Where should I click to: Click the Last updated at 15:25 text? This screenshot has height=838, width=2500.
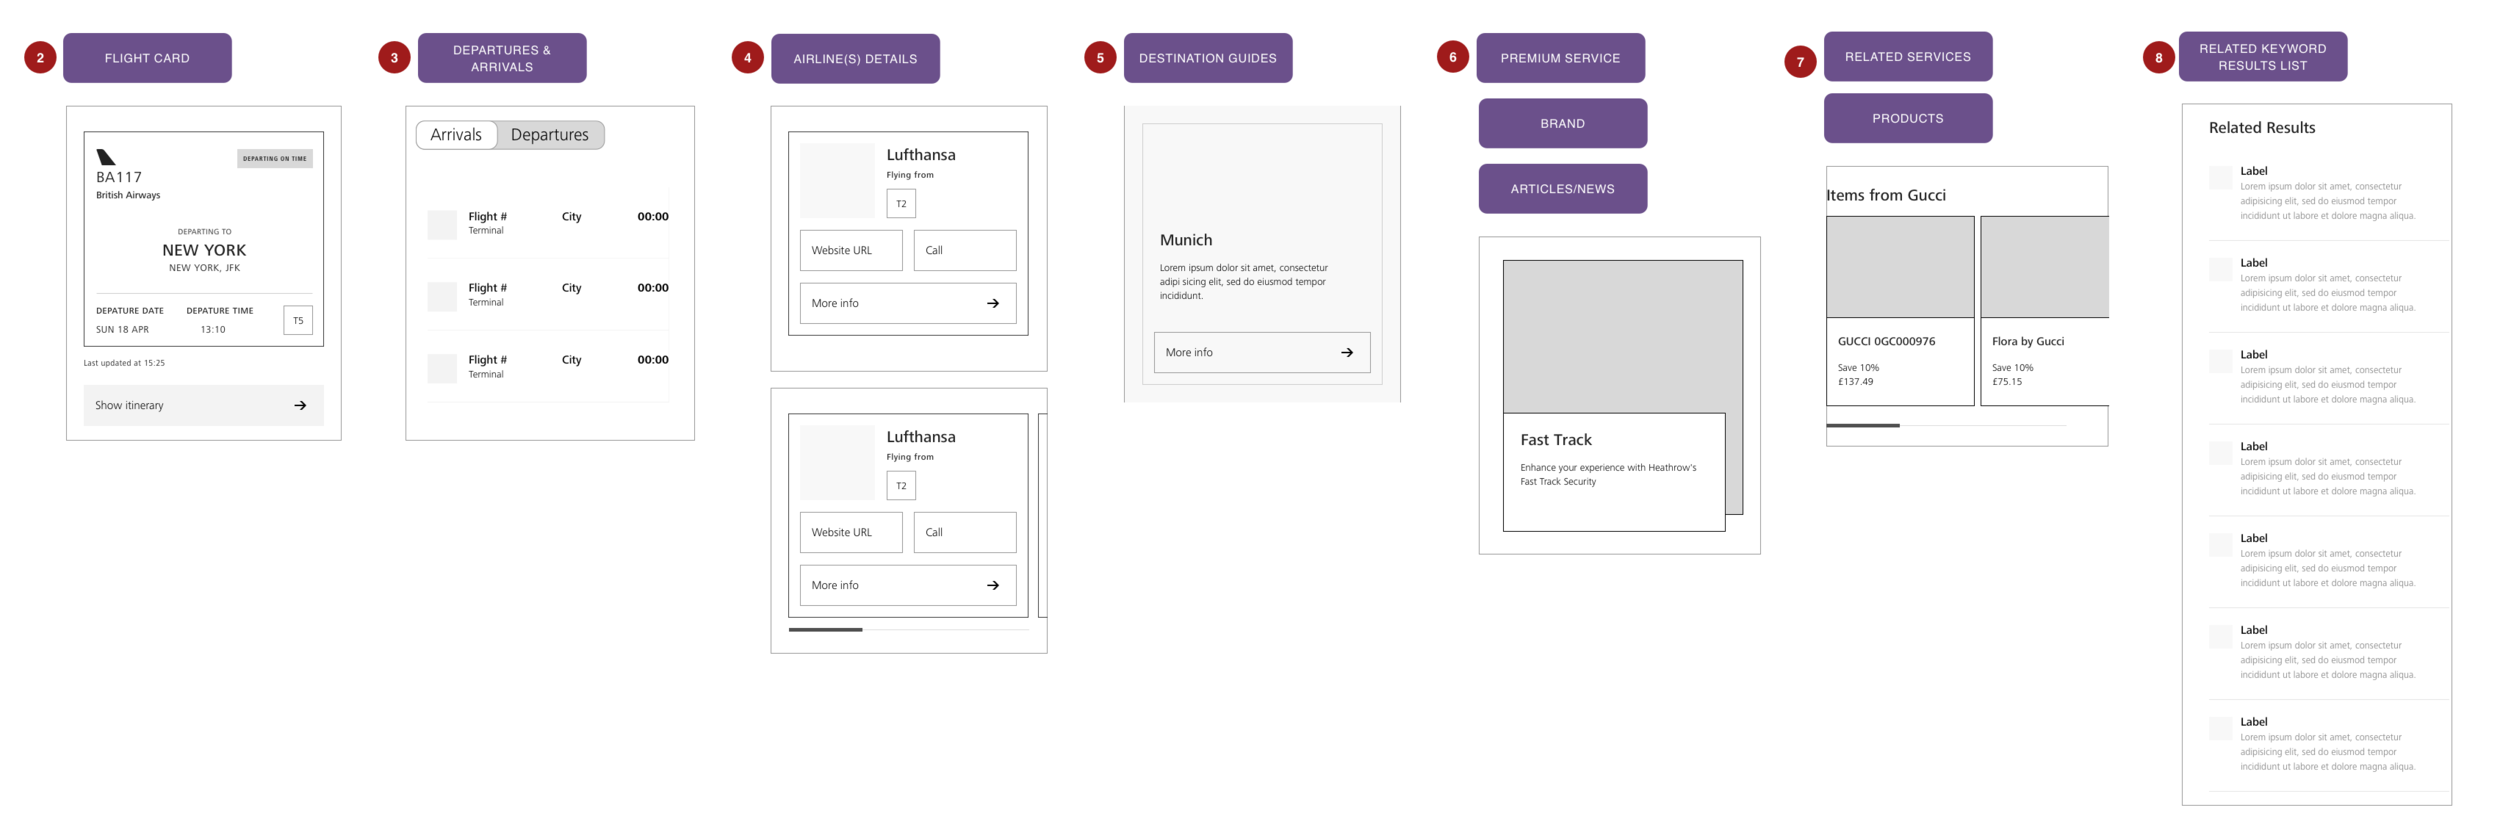[x=124, y=363]
